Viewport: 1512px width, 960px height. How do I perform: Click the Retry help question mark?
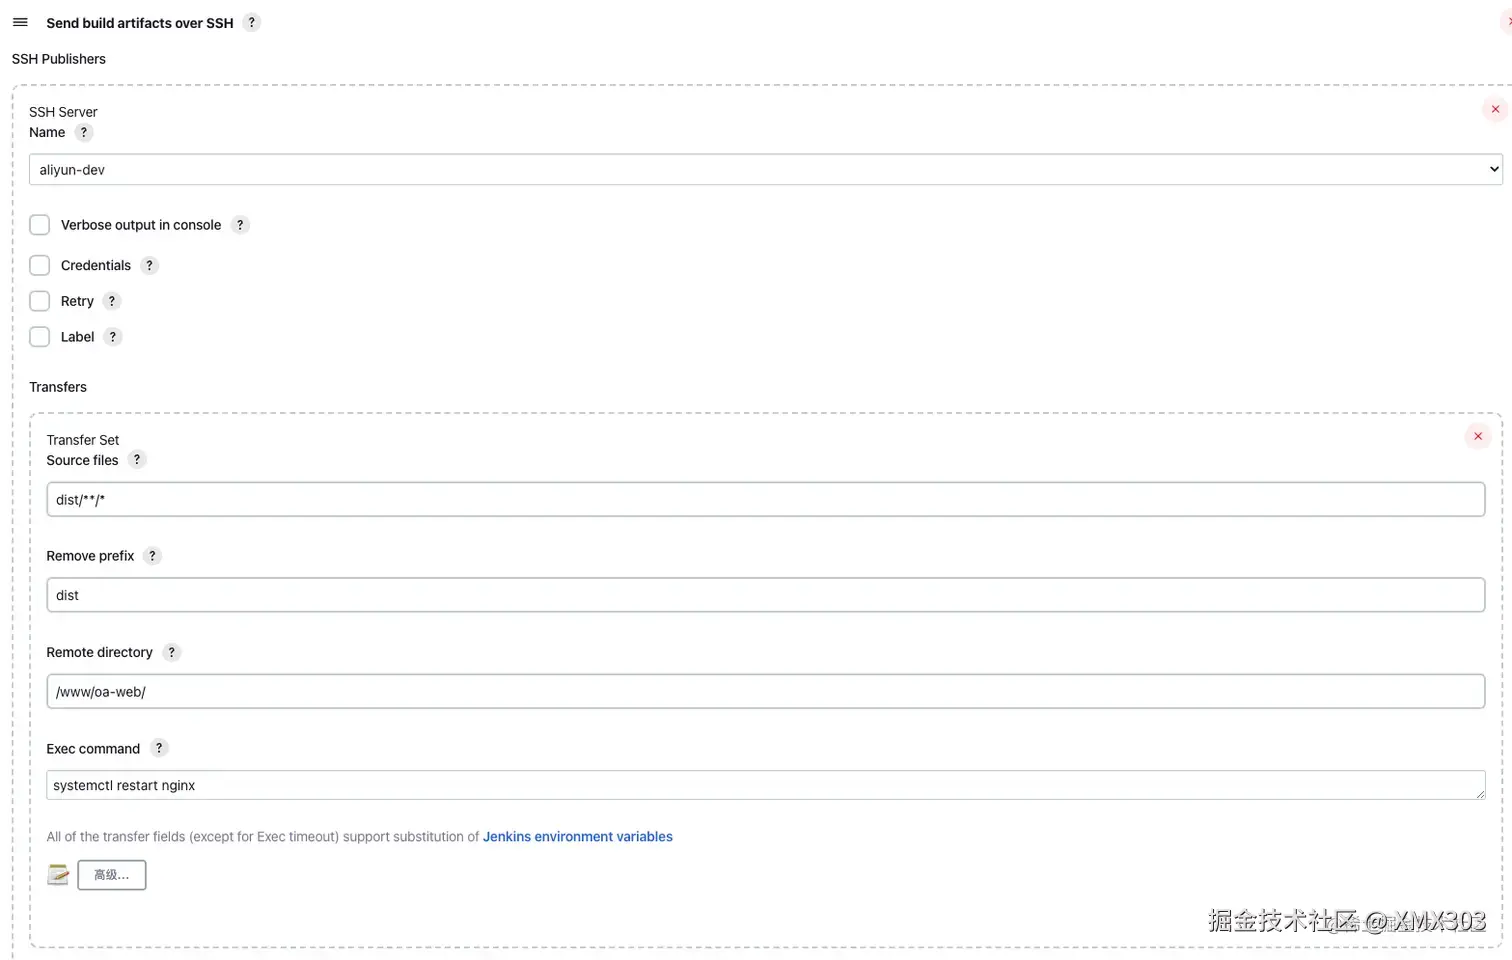tap(112, 301)
